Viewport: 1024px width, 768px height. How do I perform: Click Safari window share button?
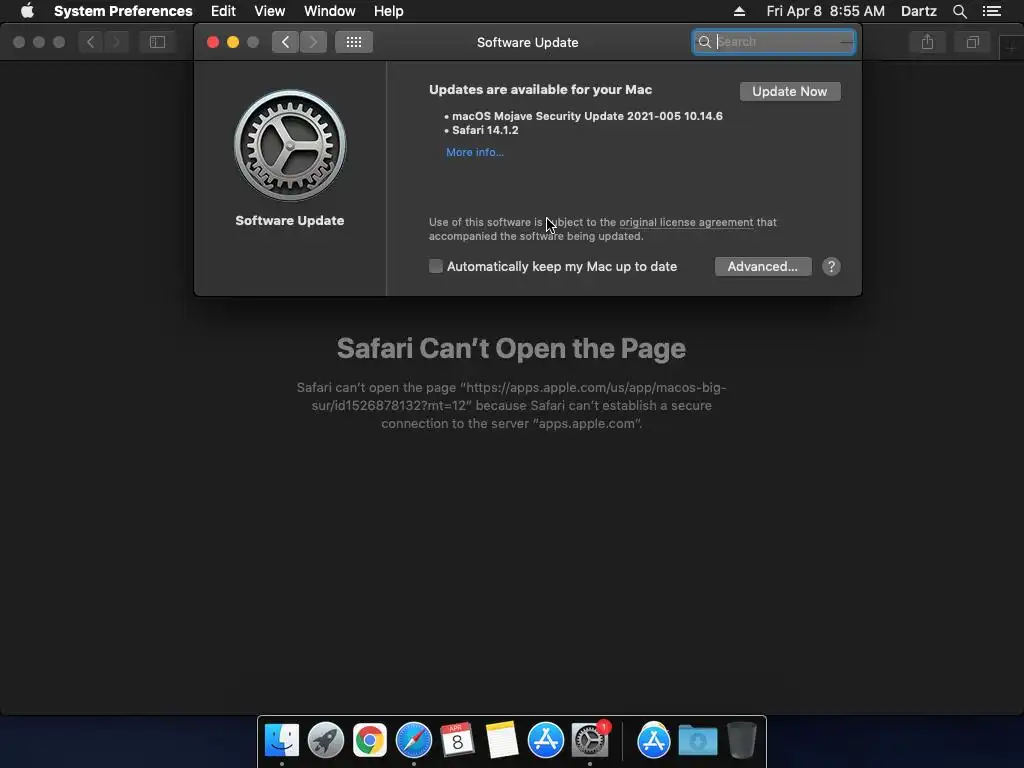(x=927, y=42)
